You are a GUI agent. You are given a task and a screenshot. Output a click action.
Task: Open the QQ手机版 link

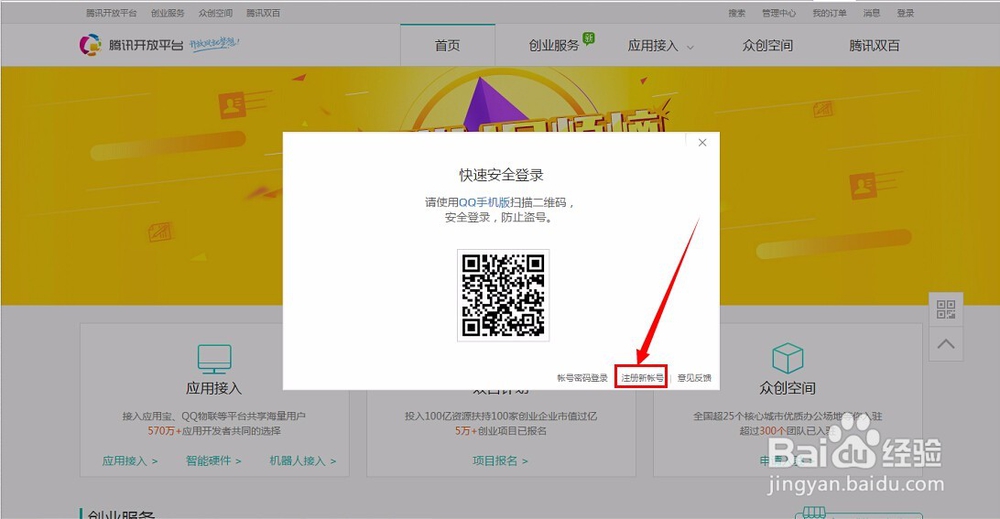(484, 202)
